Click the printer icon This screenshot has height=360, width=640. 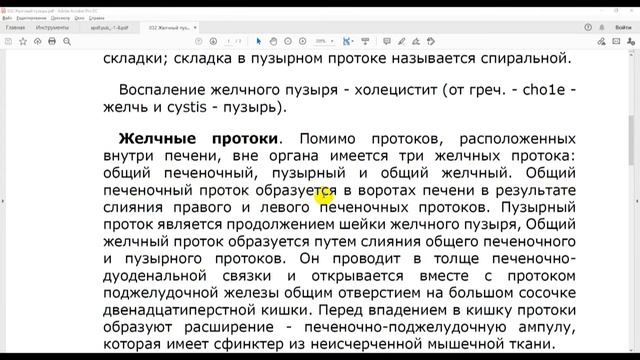(52, 41)
